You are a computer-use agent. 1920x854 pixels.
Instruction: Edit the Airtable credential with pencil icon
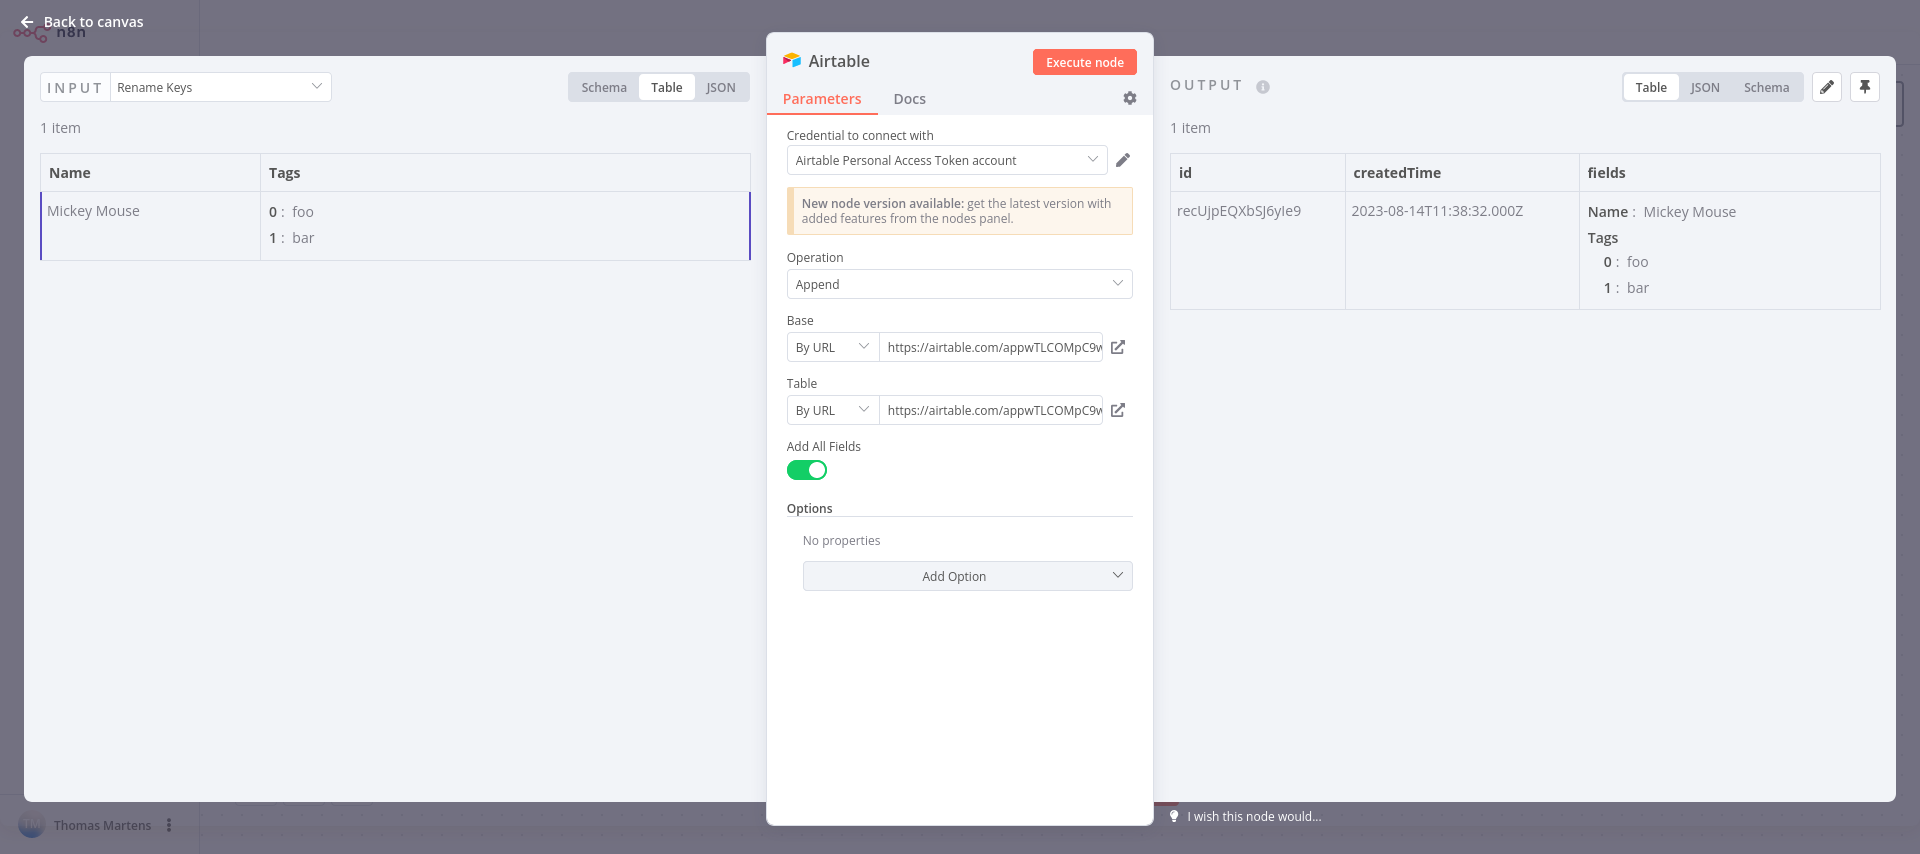pyautogui.click(x=1123, y=160)
